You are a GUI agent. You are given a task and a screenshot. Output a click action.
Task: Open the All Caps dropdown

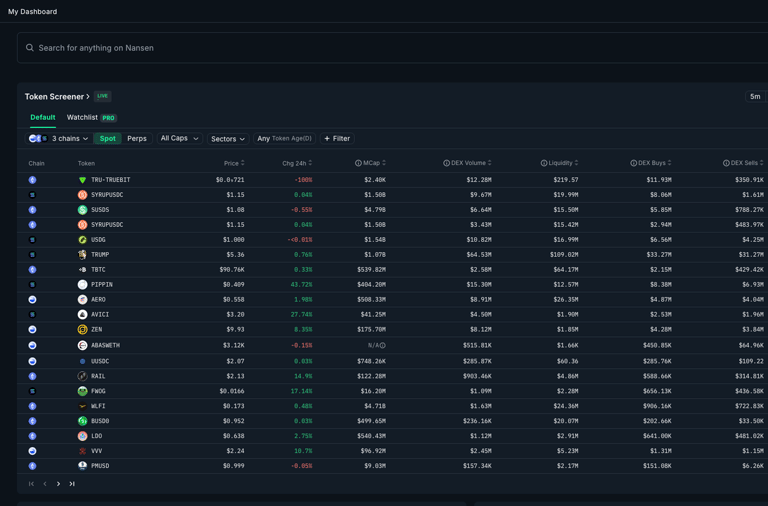(x=179, y=139)
